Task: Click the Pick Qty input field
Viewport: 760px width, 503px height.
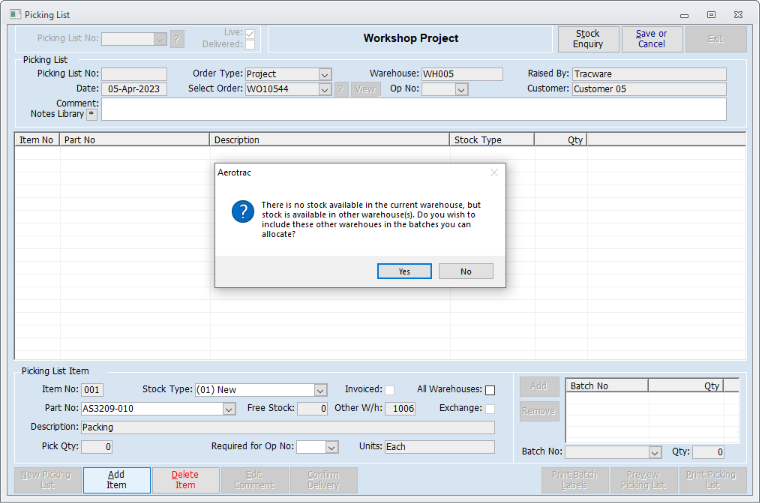Action: pos(97,447)
